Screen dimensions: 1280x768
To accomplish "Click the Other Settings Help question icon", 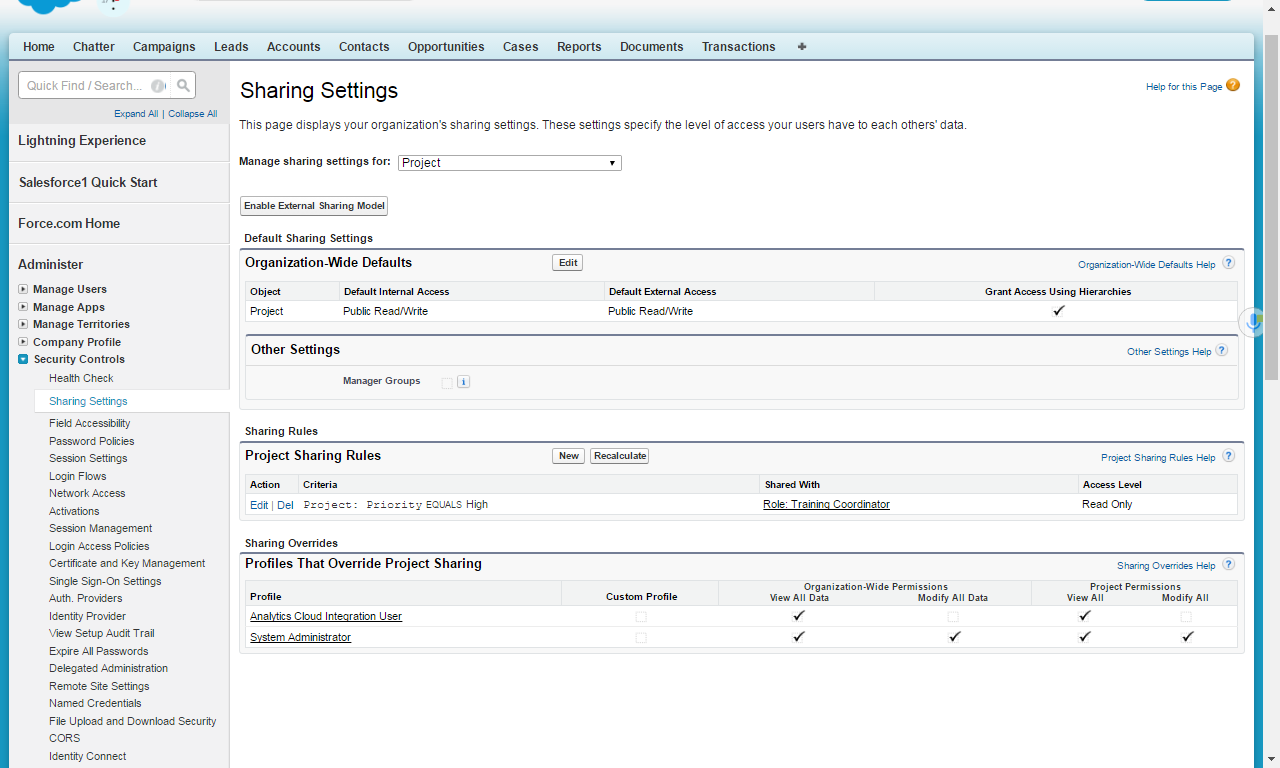I will [x=1221, y=351].
